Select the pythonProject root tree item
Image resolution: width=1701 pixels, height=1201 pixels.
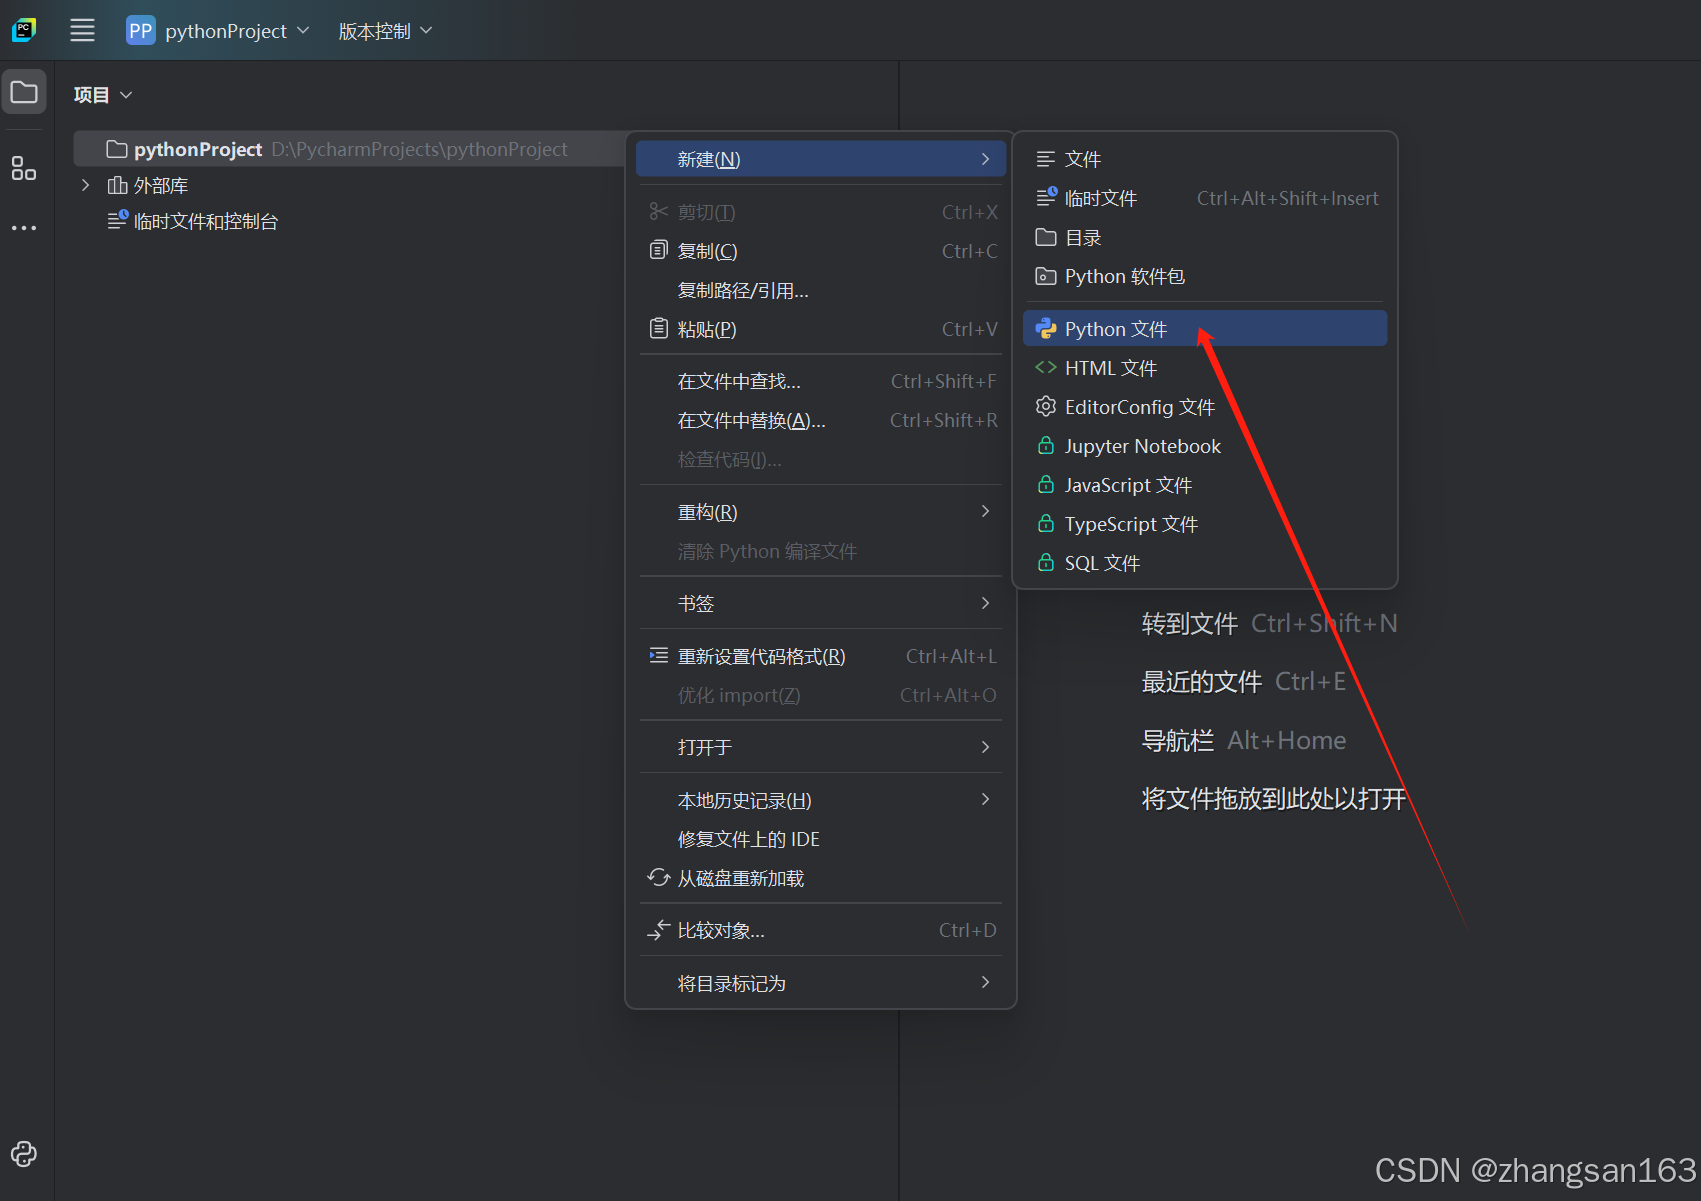(197, 148)
